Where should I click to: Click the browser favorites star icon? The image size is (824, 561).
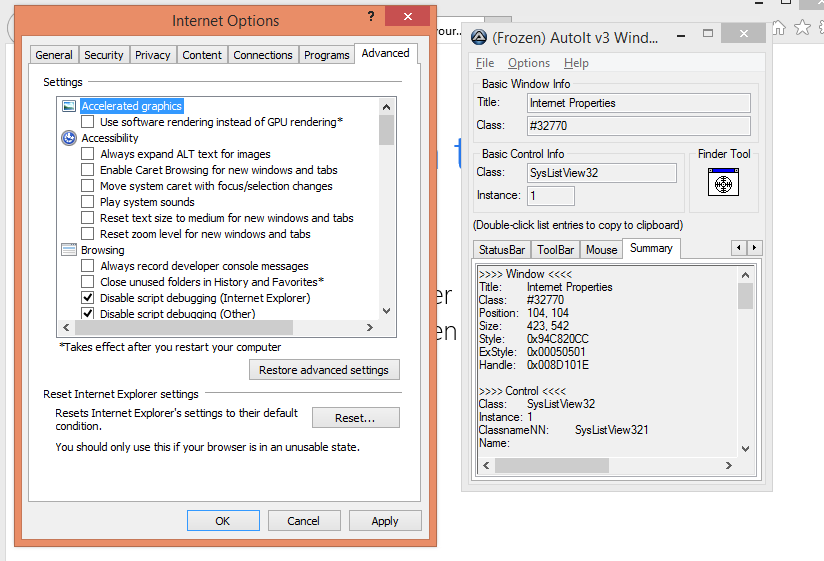(x=802, y=27)
